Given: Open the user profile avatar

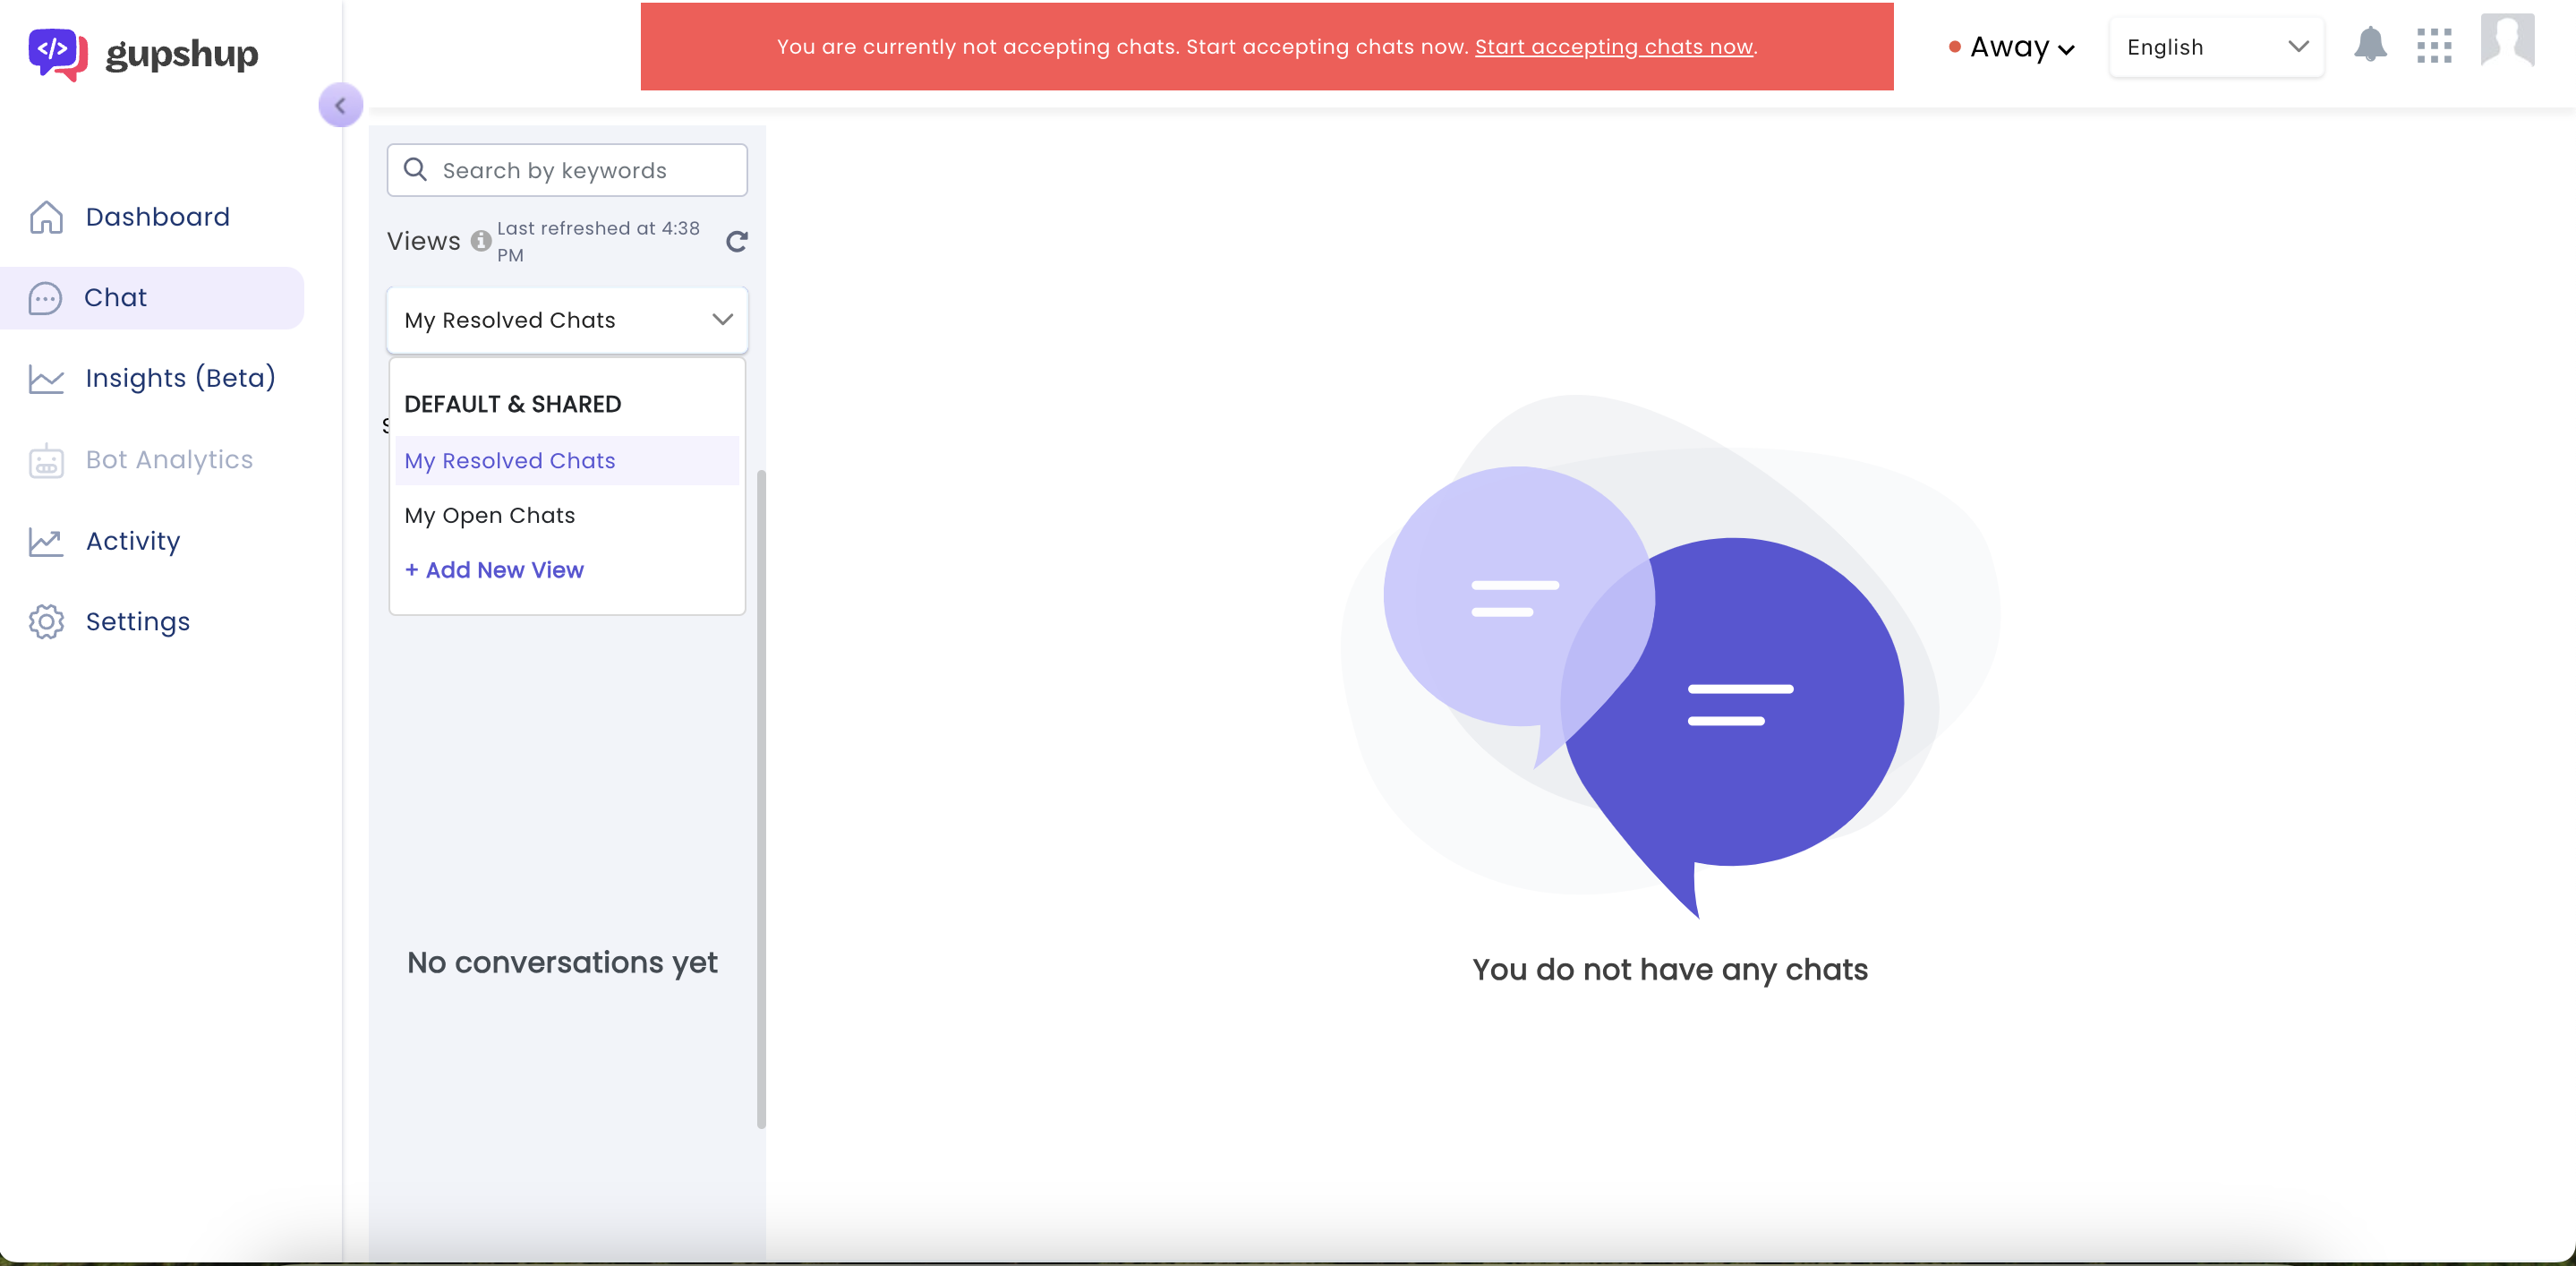Looking at the screenshot, I should (x=2507, y=40).
